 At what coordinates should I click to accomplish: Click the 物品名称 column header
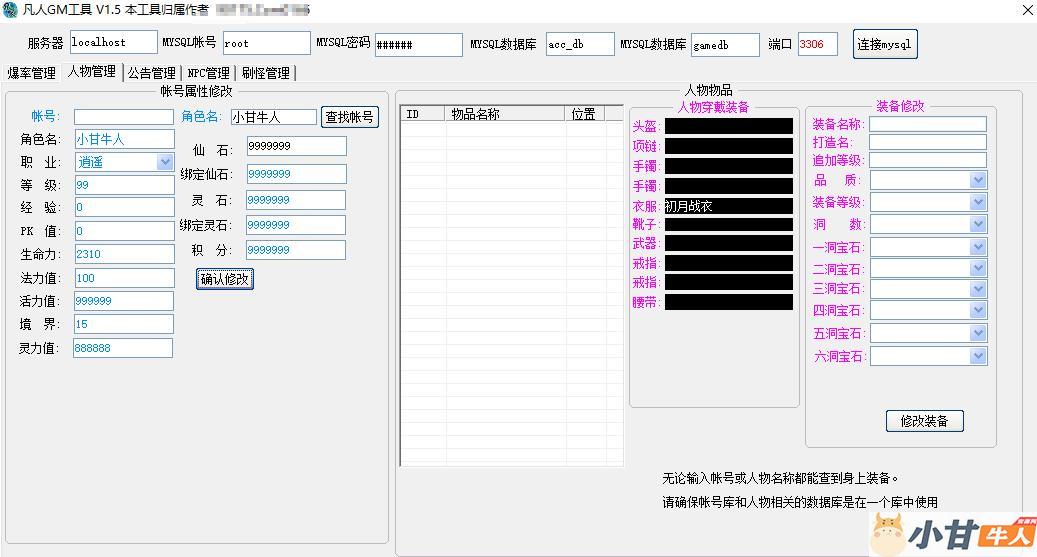pyautogui.click(x=505, y=114)
